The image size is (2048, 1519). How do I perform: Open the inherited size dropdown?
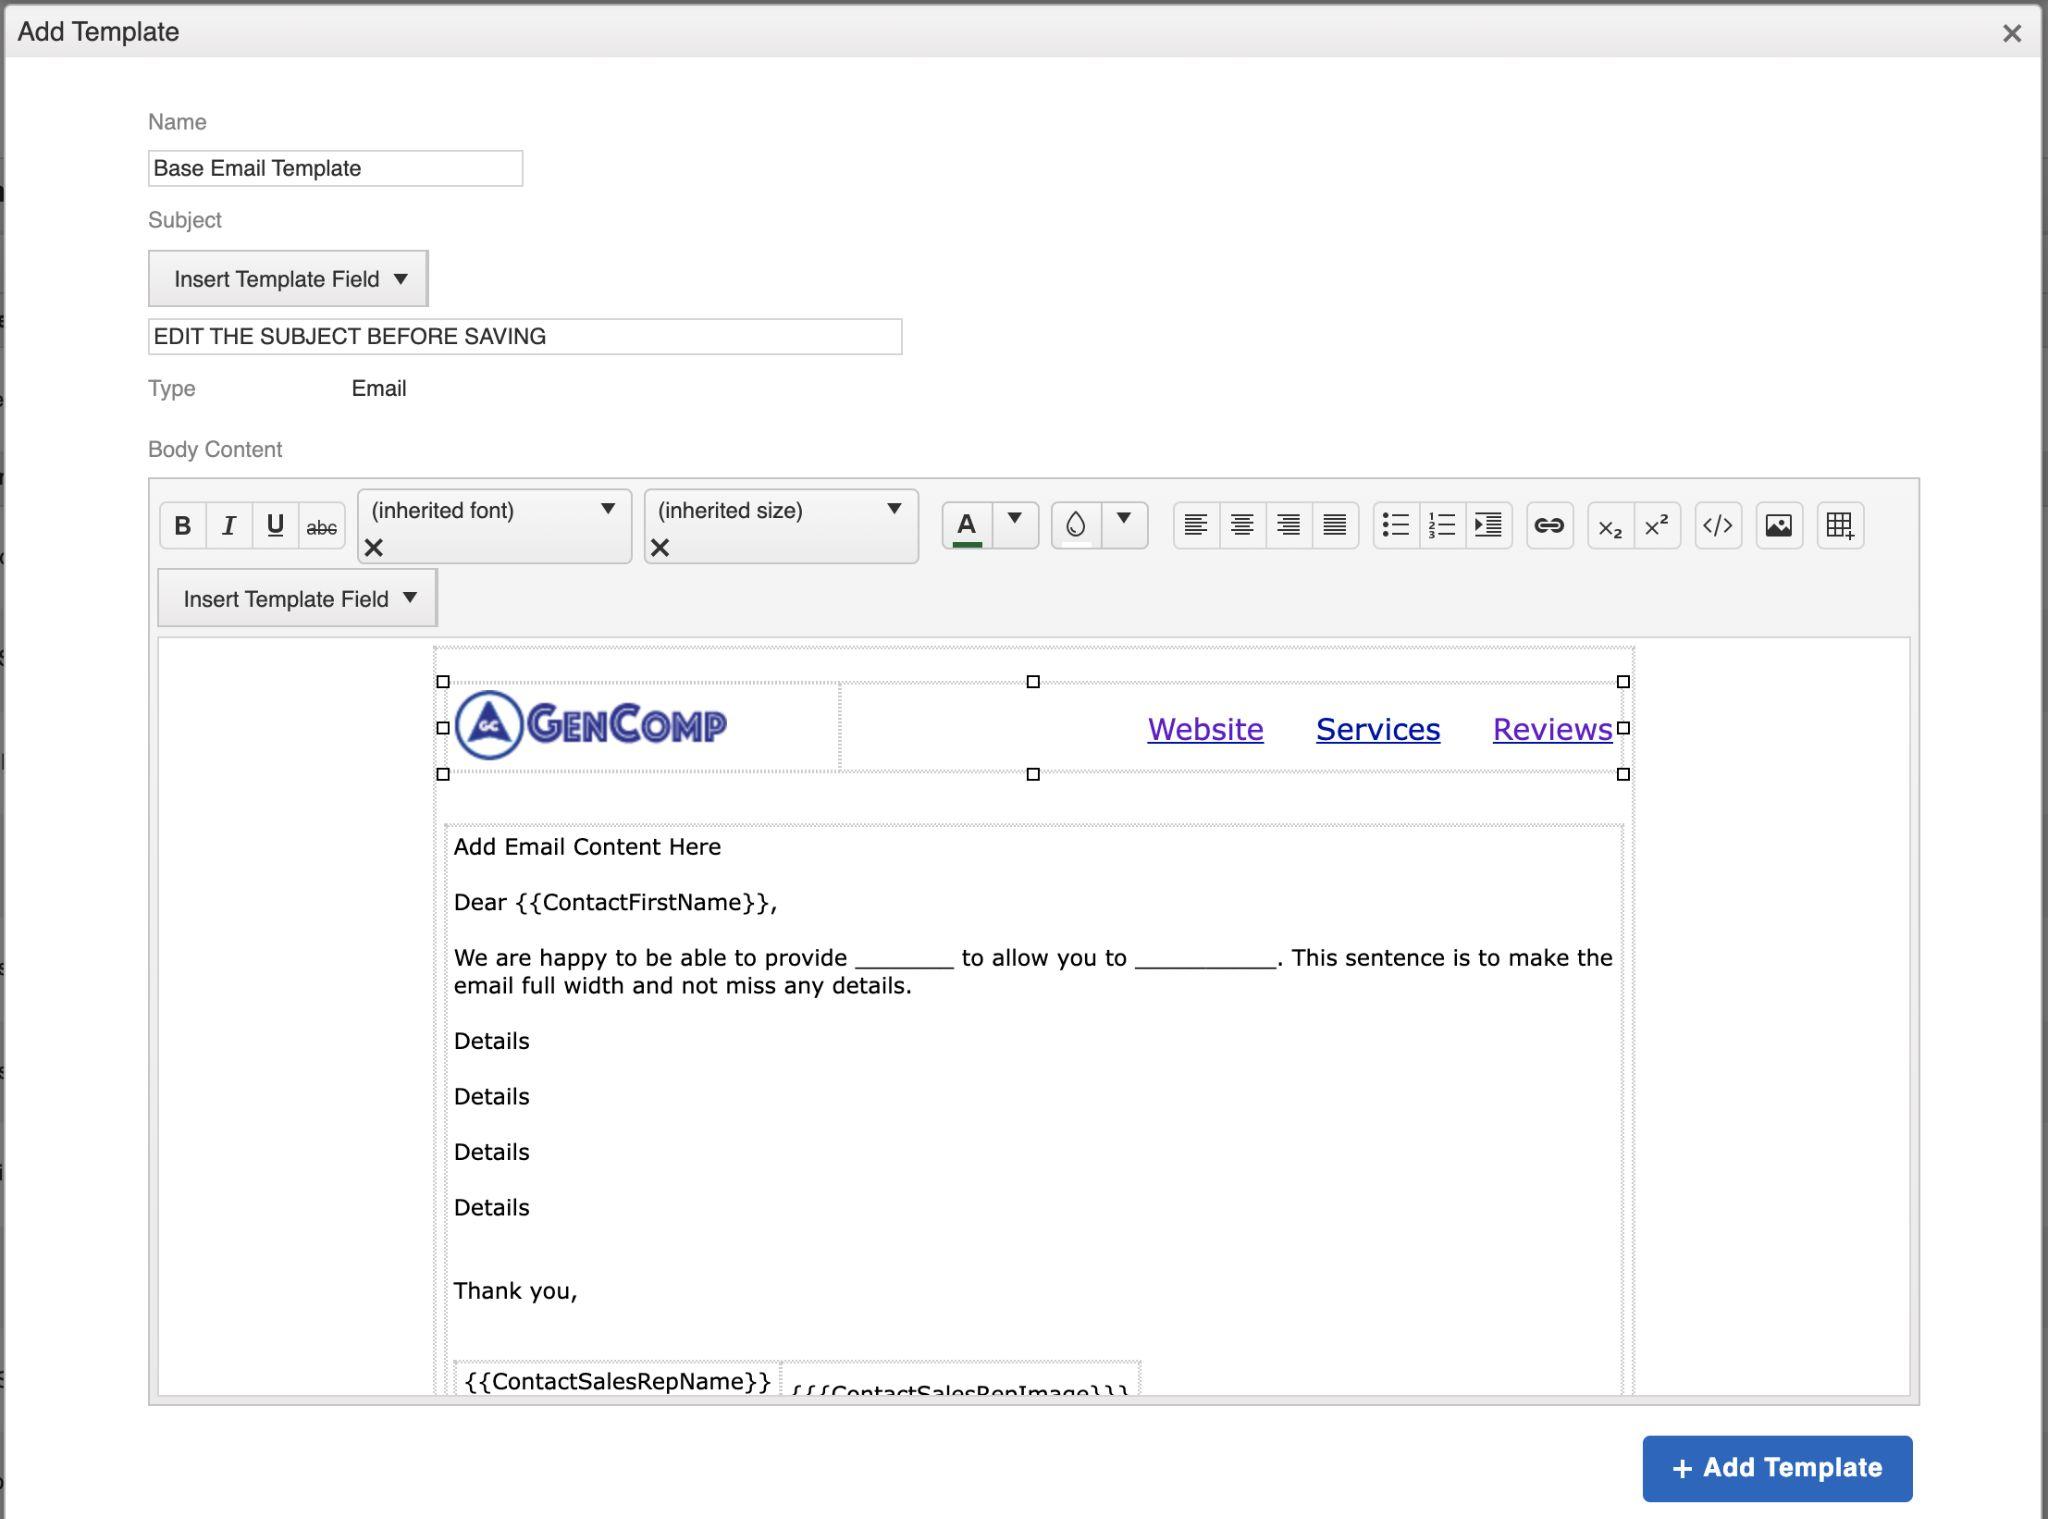pyautogui.click(x=894, y=509)
